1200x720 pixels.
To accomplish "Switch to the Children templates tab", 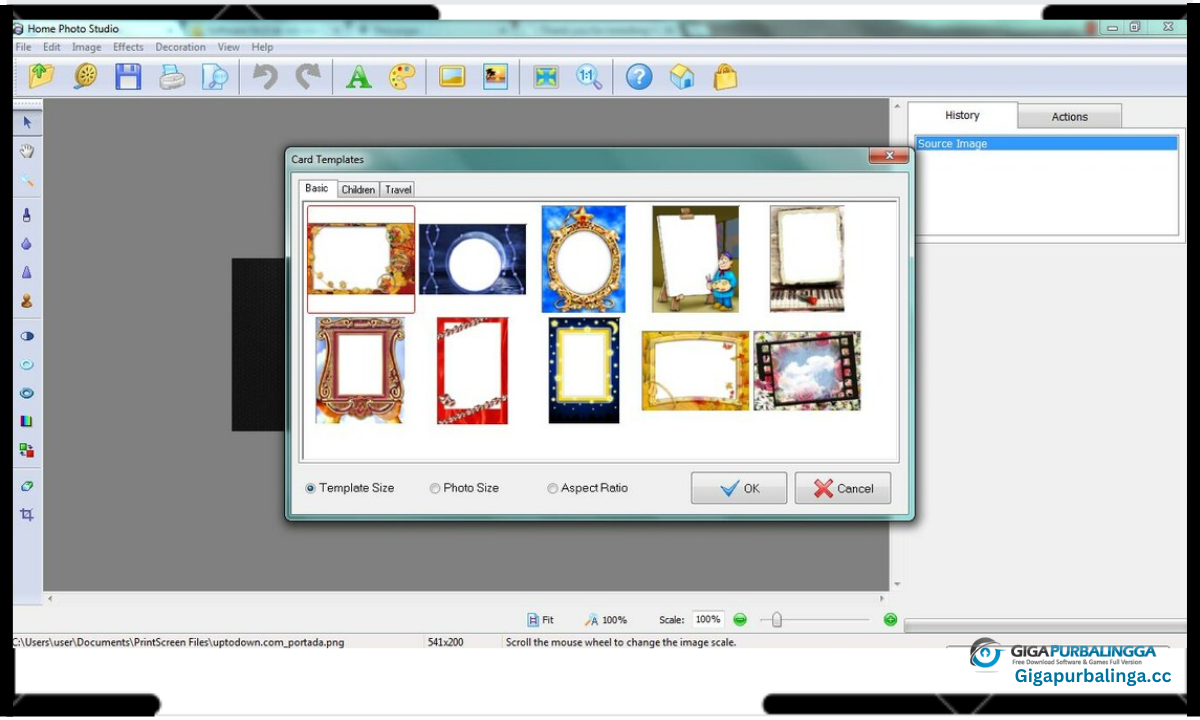I will 358,189.
